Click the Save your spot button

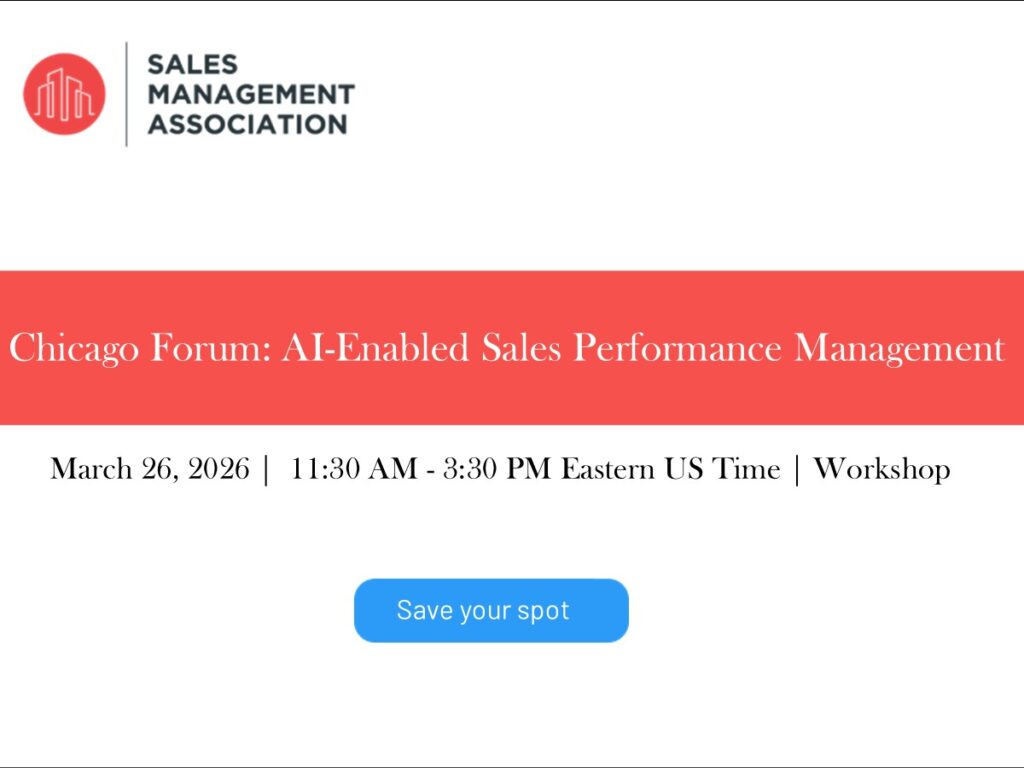491,610
